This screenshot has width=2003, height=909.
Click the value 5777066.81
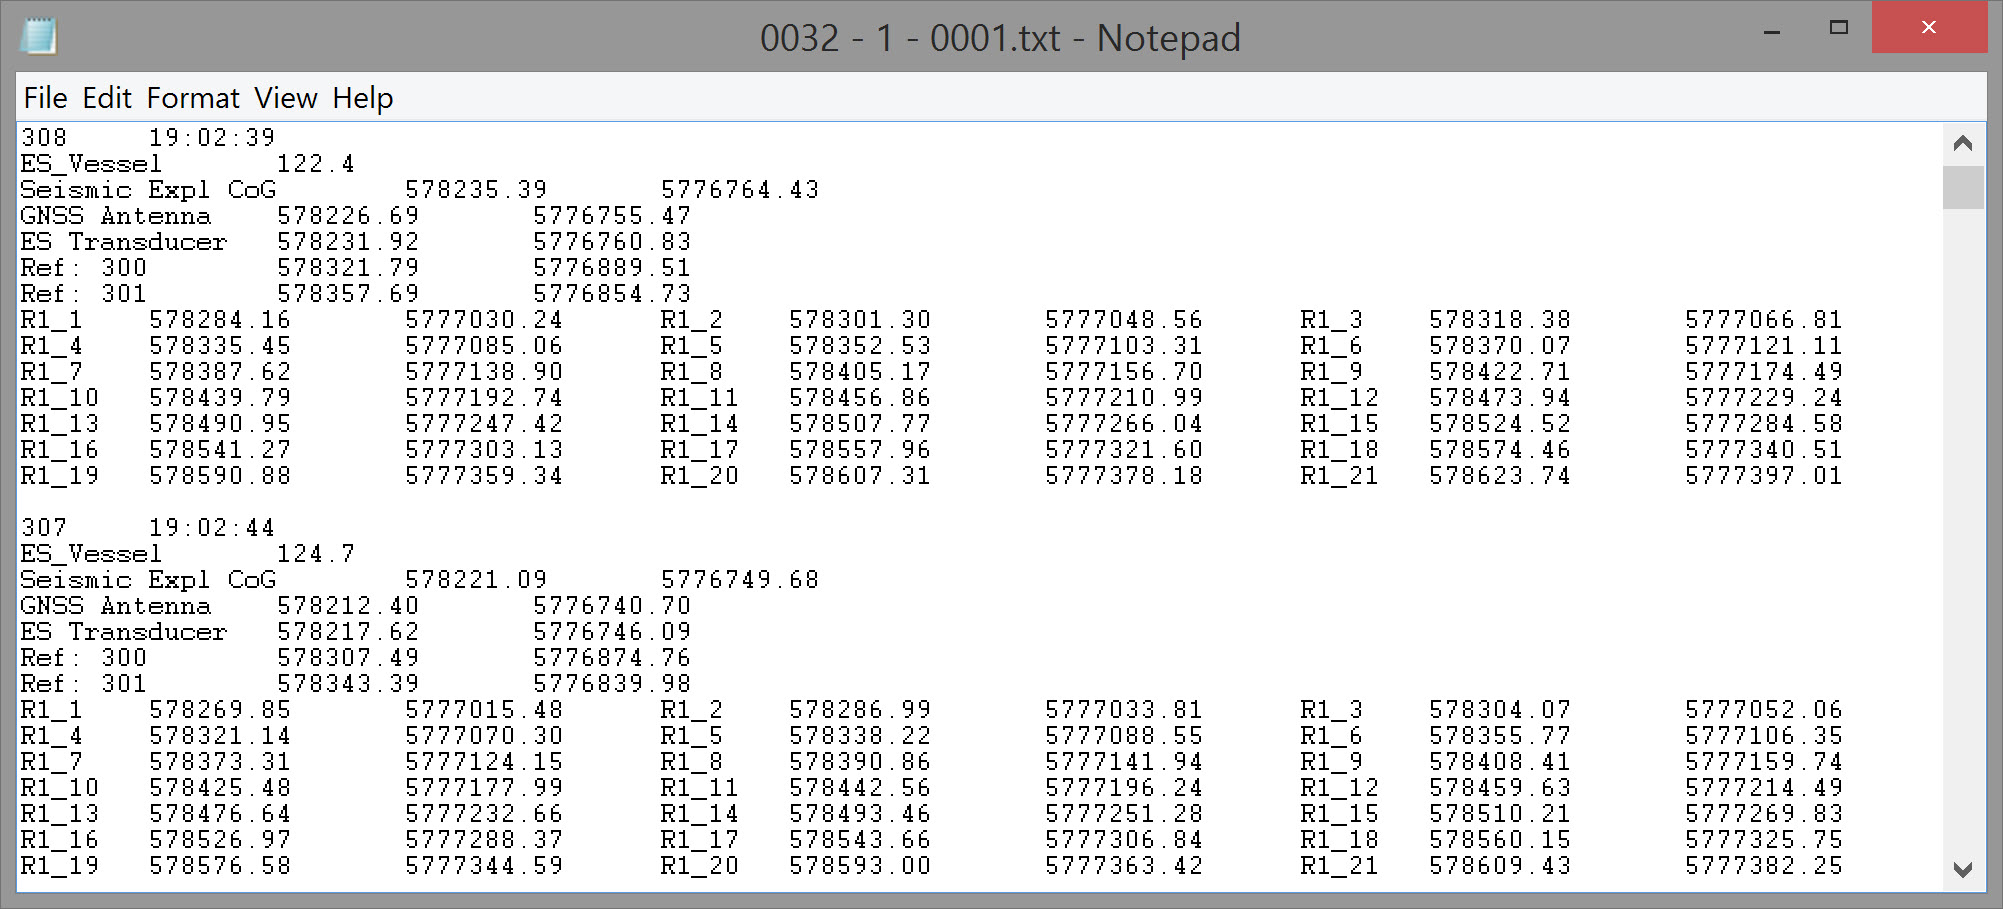[x=1764, y=319]
